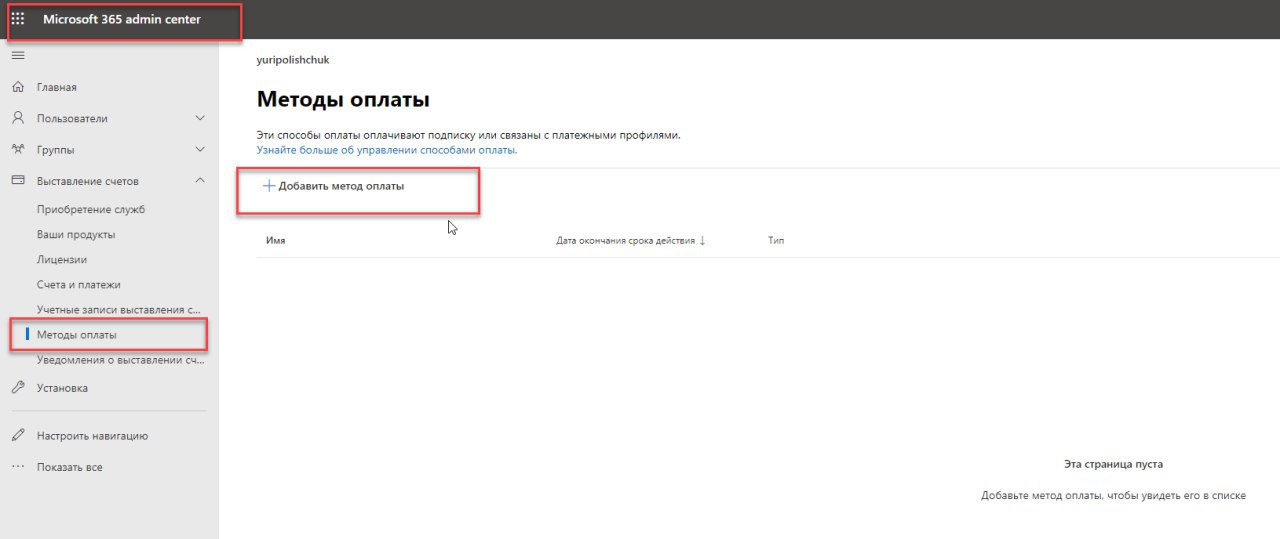Click Настроить навигацию label

[x=93, y=436]
